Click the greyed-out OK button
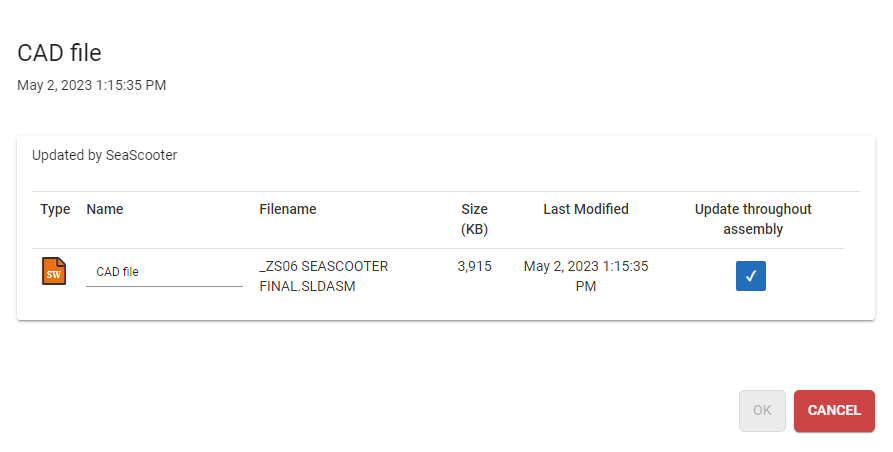Screen dimensions: 893x452 pyautogui.click(x=762, y=410)
